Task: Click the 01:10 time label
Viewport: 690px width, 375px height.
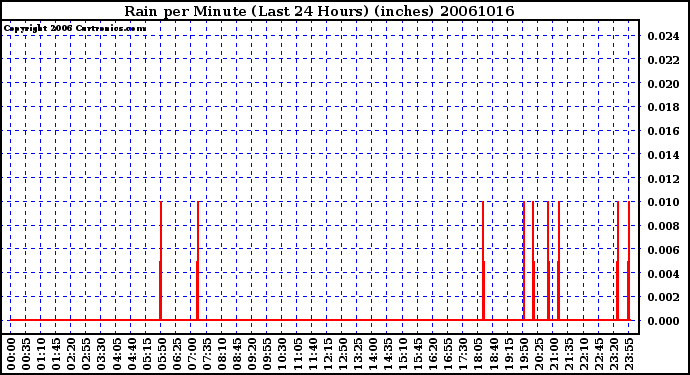Action: pos(40,354)
